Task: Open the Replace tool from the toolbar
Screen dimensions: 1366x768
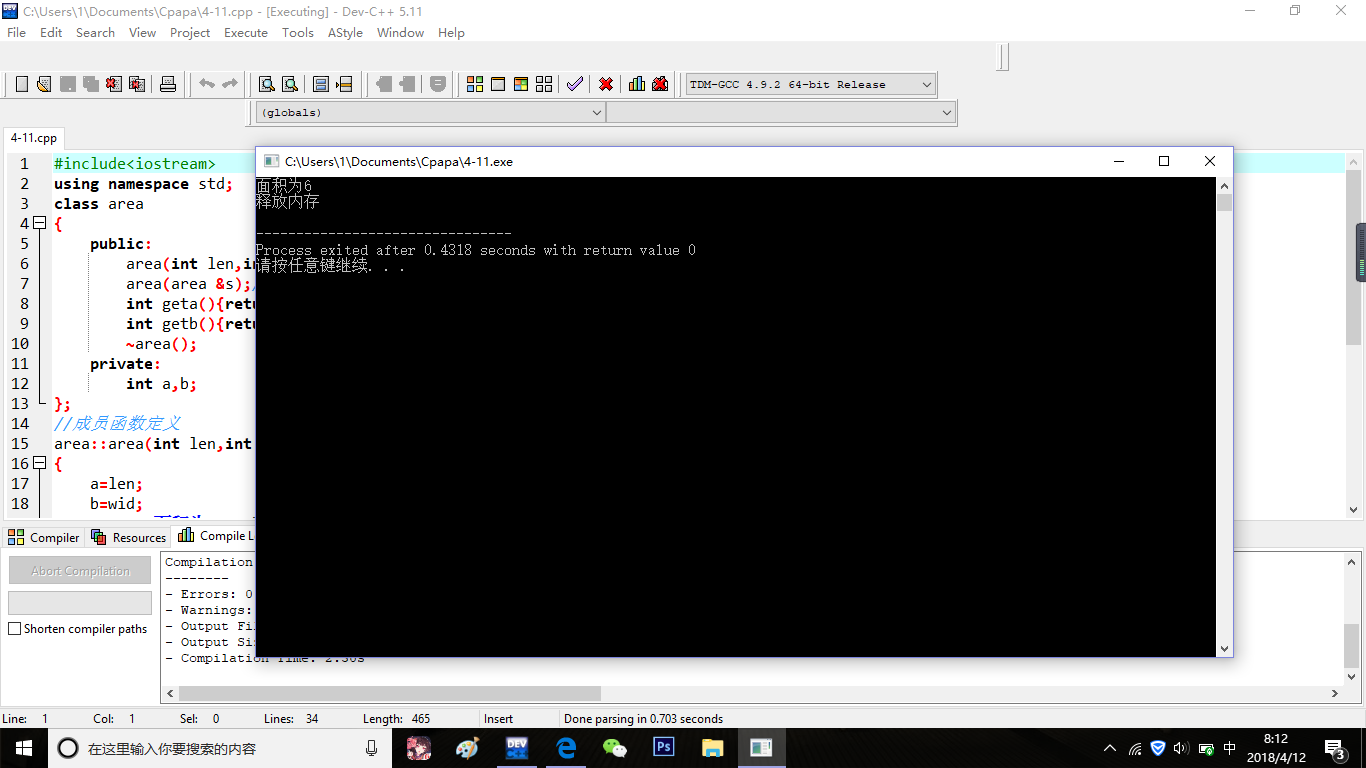Action: point(290,84)
